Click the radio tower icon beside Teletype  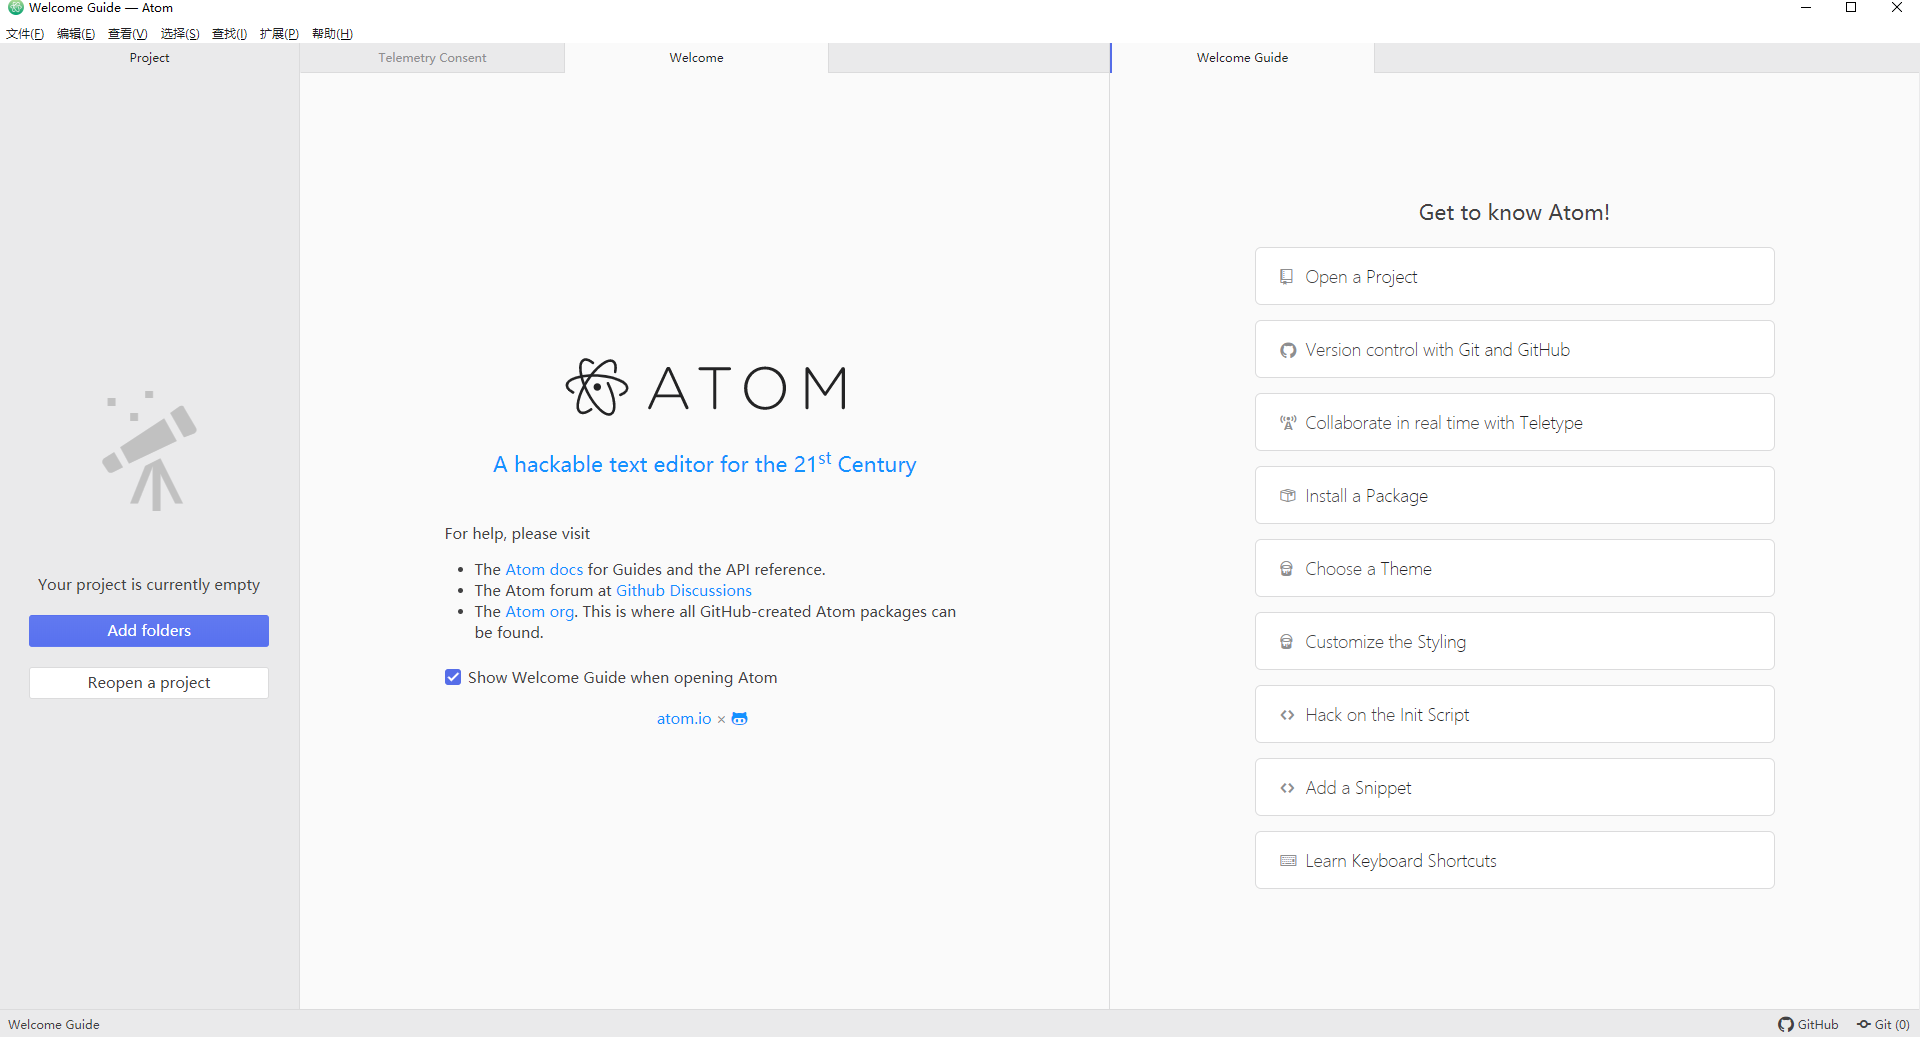(x=1288, y=423)
